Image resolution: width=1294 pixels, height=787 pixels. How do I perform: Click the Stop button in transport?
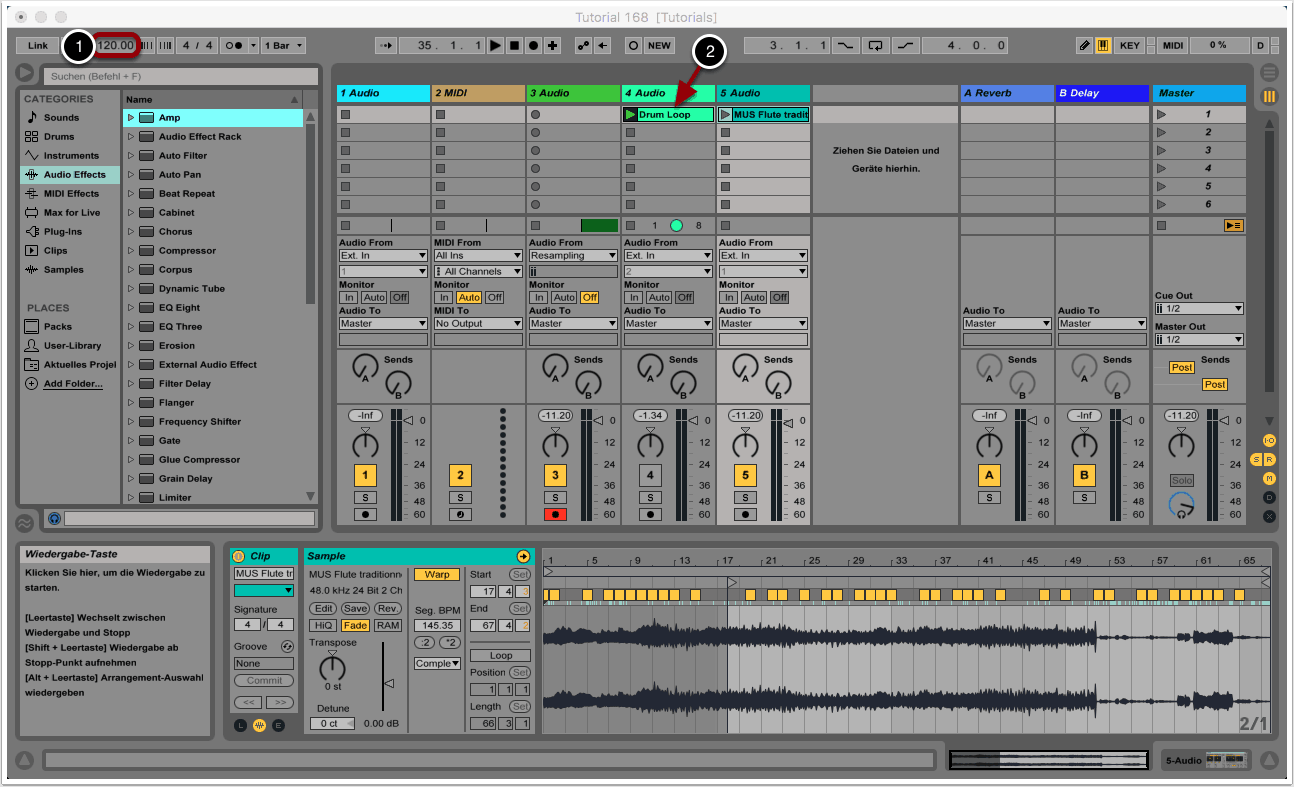point(514,46)
